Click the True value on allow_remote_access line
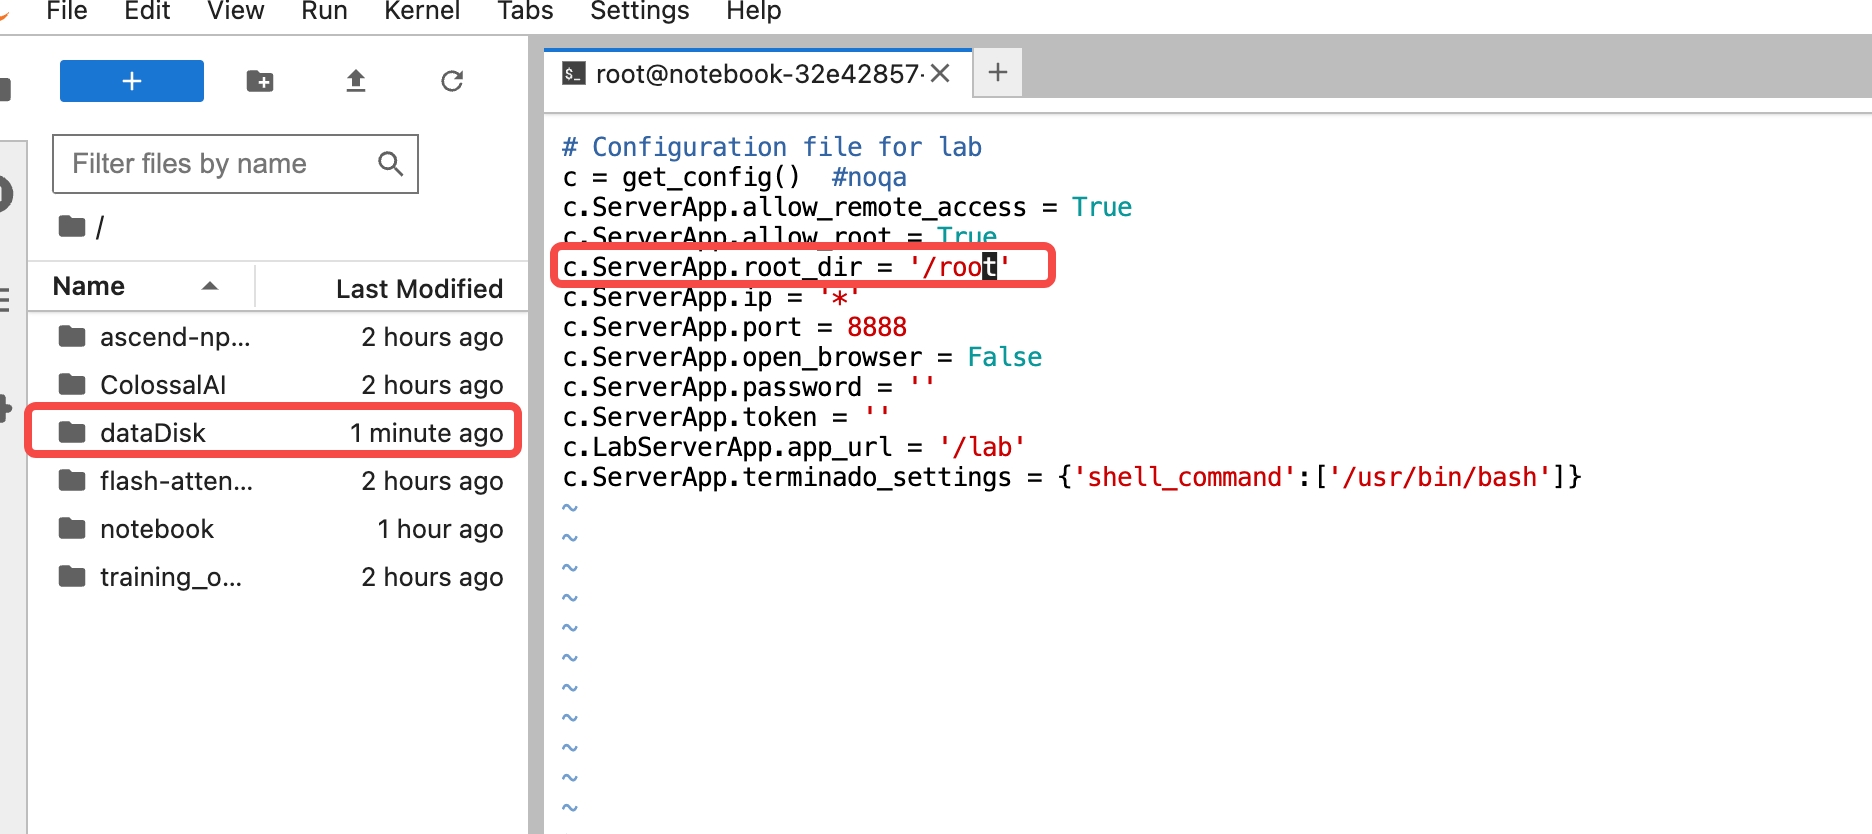1872x834 pixels. tap(1102, 207)
